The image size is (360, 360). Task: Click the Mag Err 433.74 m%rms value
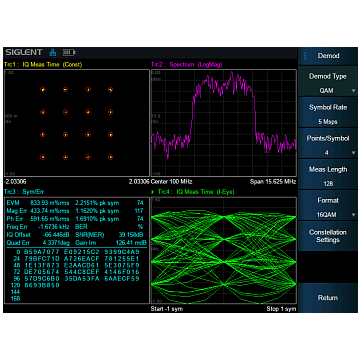[x=50, y=211]
